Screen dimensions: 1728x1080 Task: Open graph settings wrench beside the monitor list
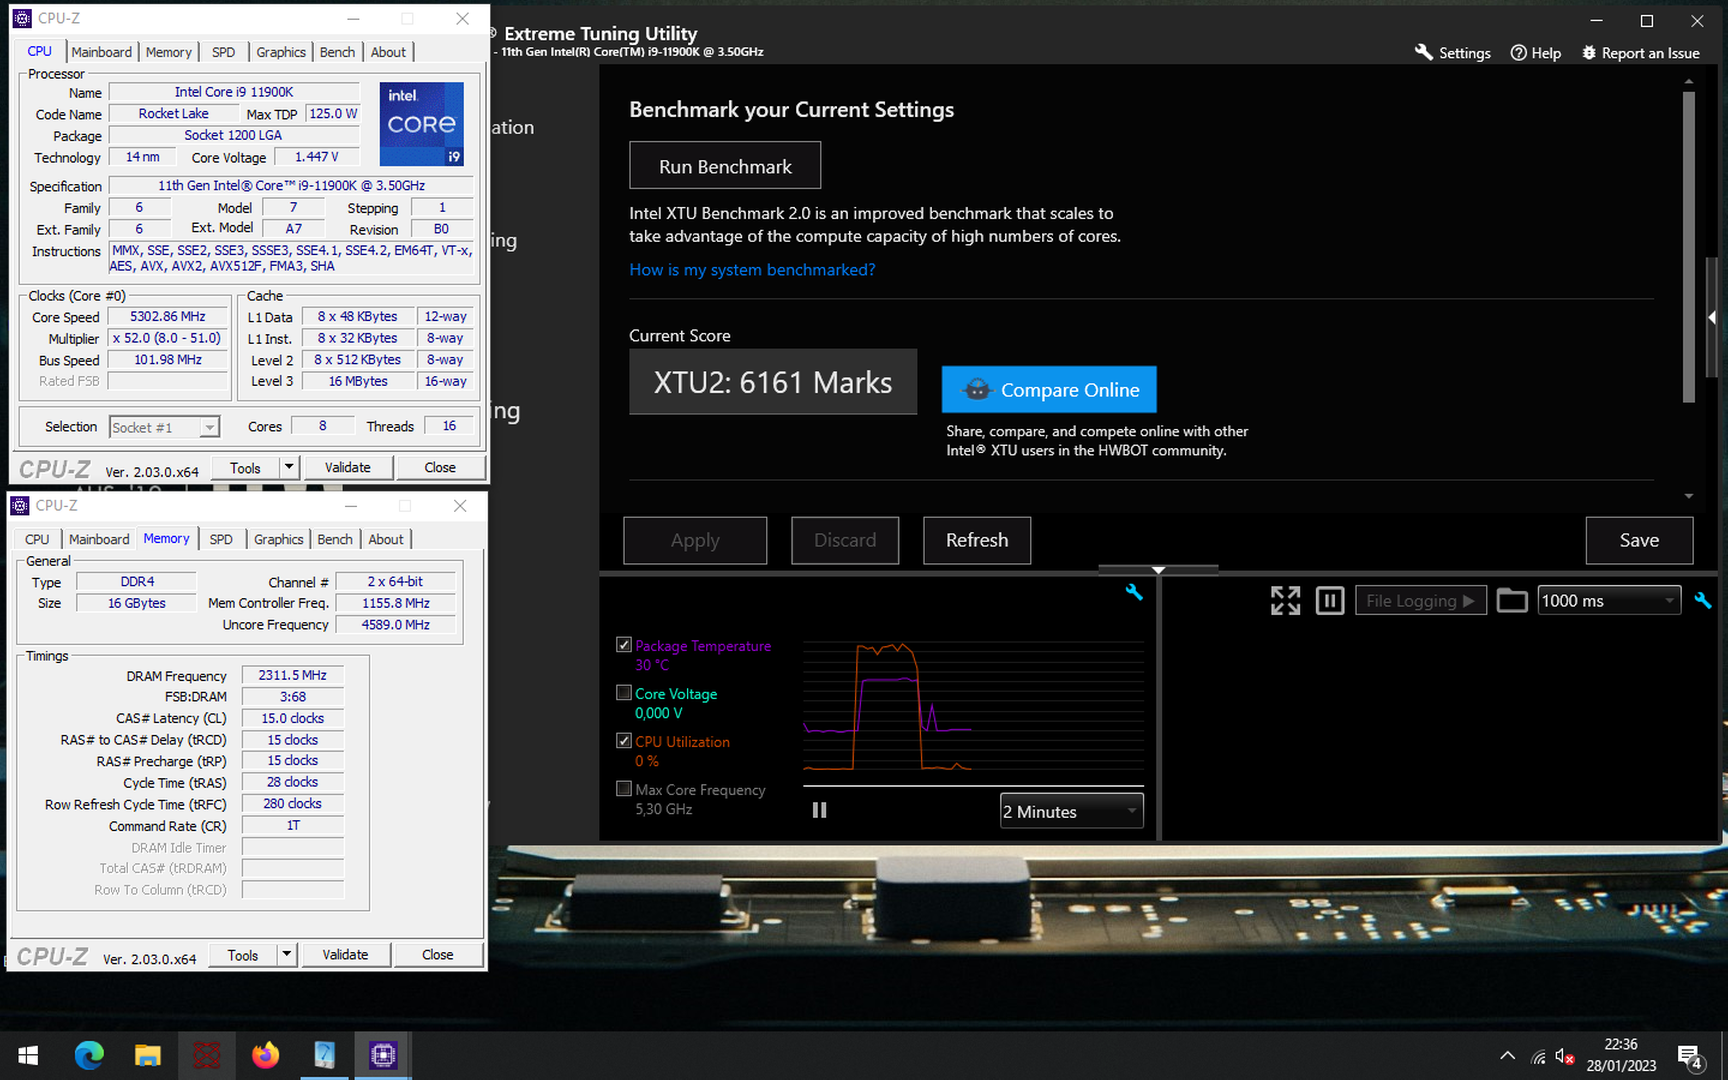click(x=1134, y=592)
